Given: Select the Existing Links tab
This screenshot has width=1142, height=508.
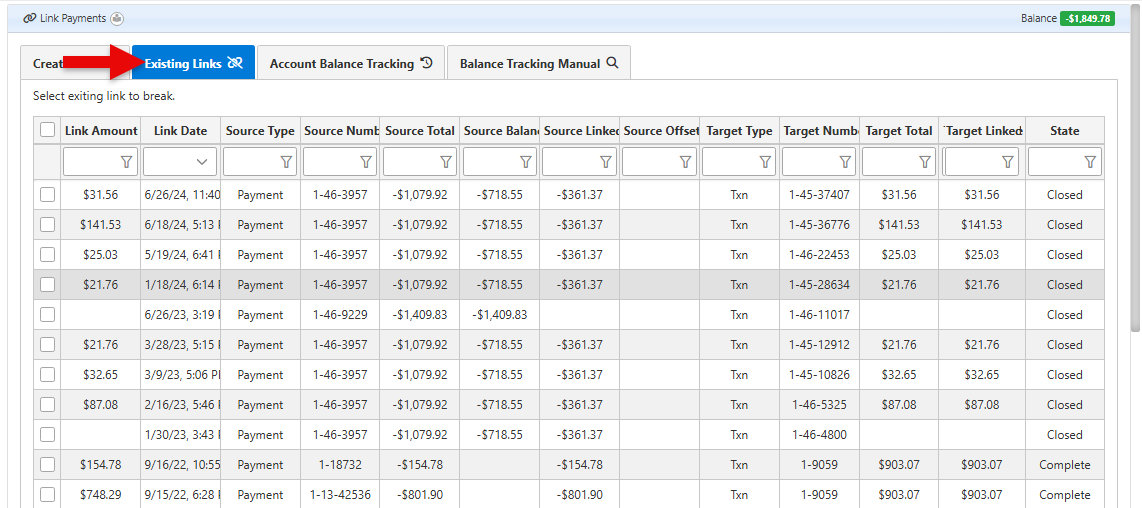Looking at the screenshot, I should [x=193, y=63].
